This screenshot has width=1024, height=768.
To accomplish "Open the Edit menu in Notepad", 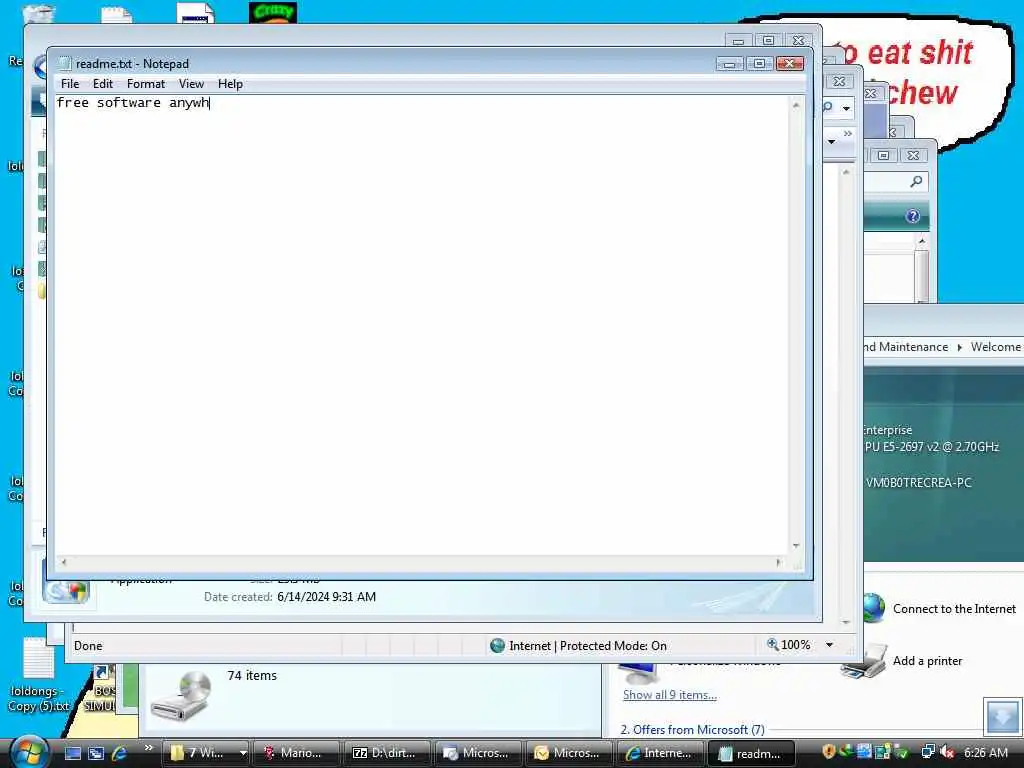I will [x=103, y=84].
